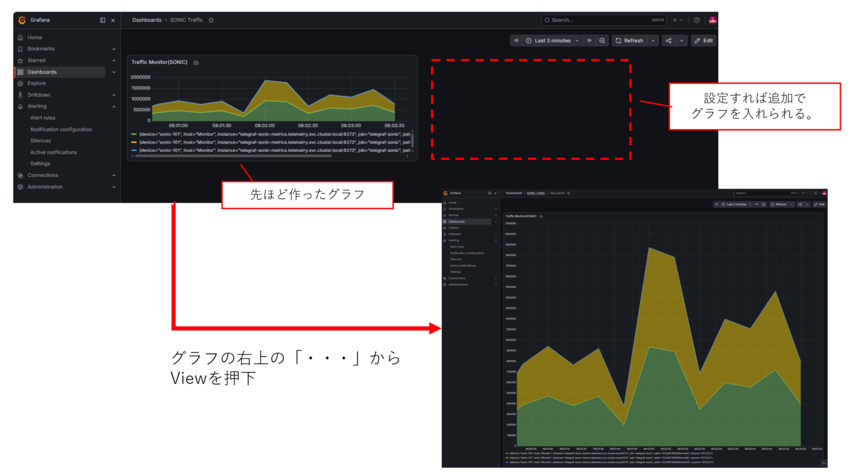Viewport: 850px width, 476px height.
Task: Click the Search field in the View panel window
Action: pyautogui.click(x=764, y=193)
